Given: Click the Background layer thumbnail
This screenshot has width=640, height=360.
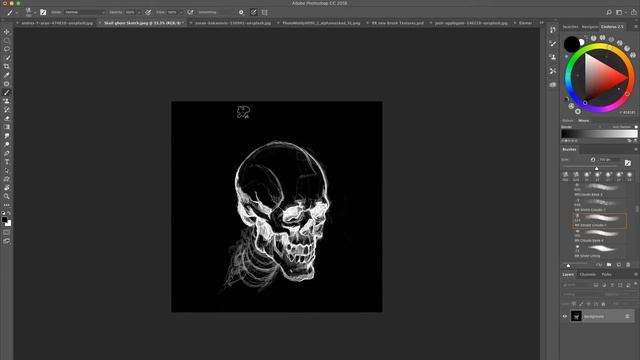Looking at the screenshot, I should [576, 316].
